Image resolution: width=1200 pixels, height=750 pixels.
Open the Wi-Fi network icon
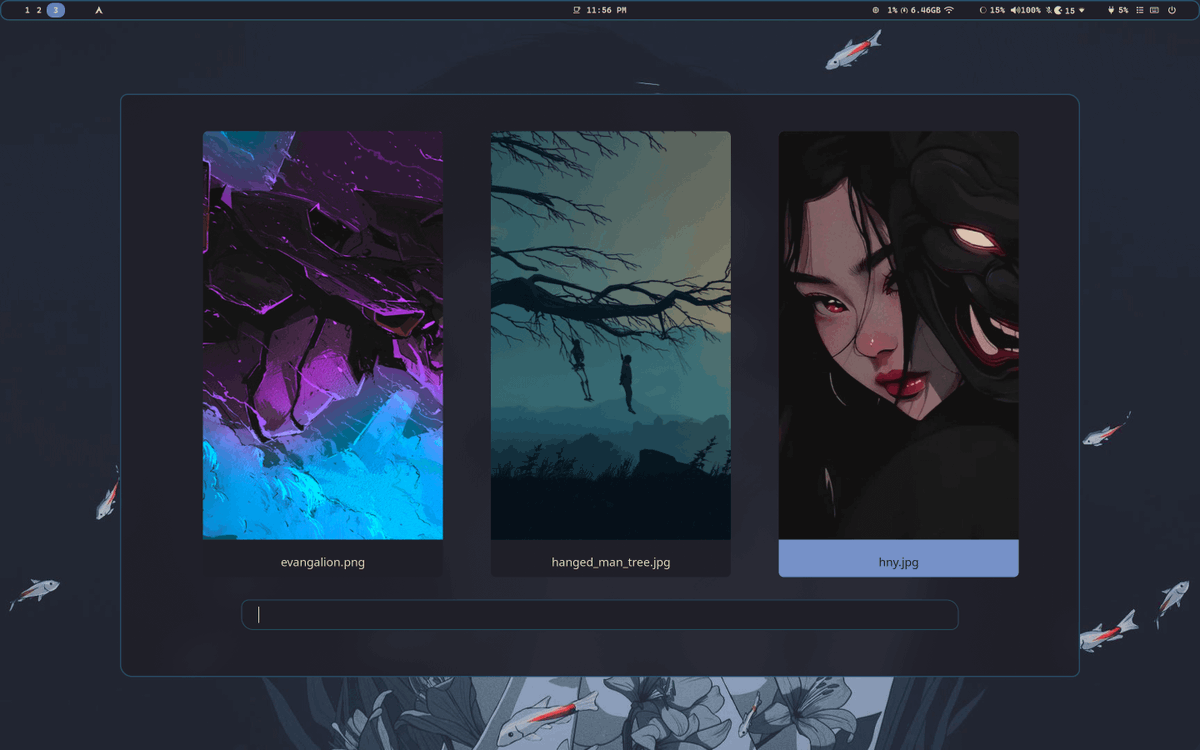point(949,10)
